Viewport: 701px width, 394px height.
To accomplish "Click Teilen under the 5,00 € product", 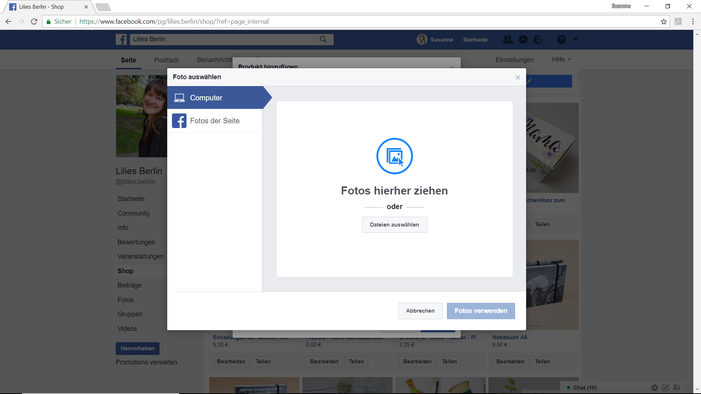I will point(263,361).
